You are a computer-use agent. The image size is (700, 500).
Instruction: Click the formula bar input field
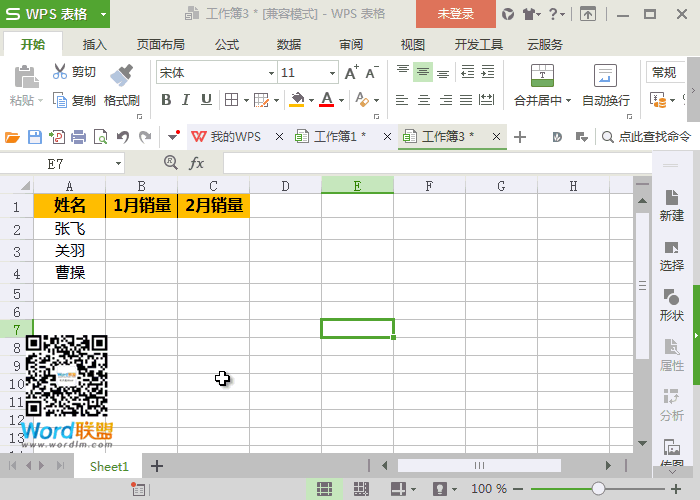tap(438, 163)
